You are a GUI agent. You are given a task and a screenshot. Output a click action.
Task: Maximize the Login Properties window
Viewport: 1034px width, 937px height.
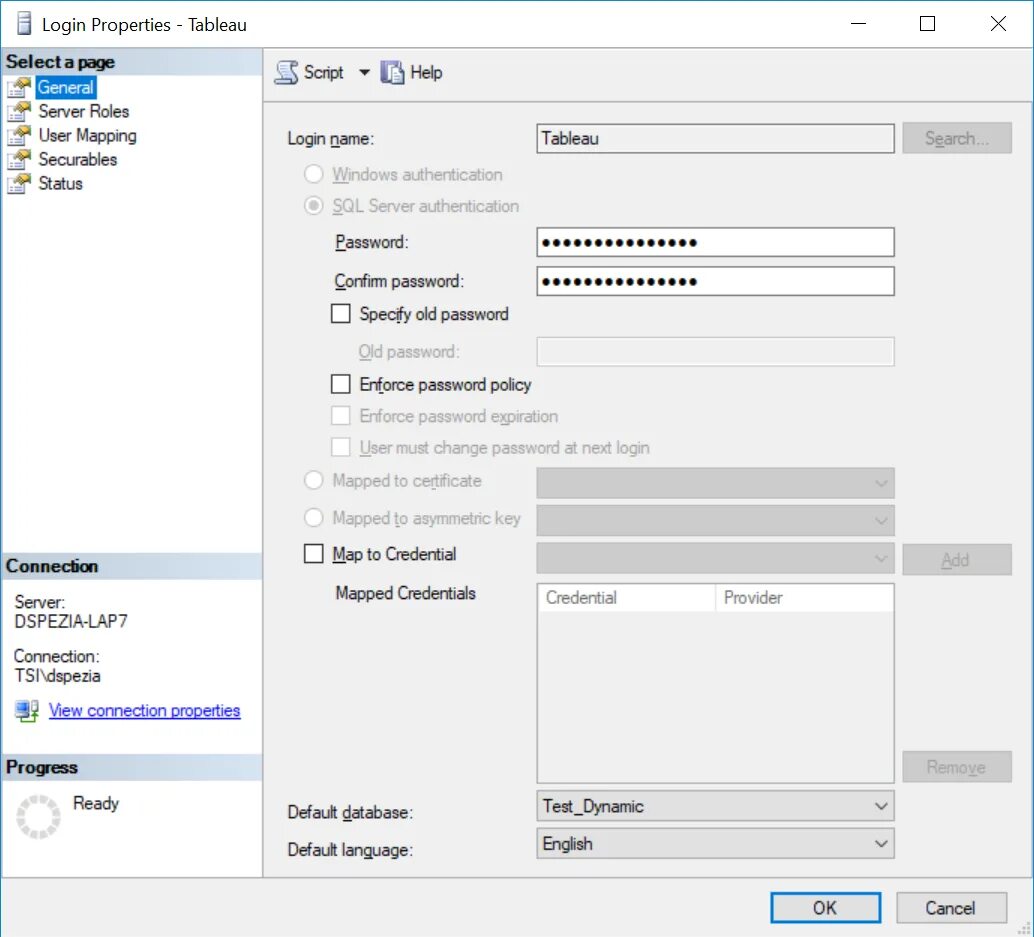(x=927, y=24)
